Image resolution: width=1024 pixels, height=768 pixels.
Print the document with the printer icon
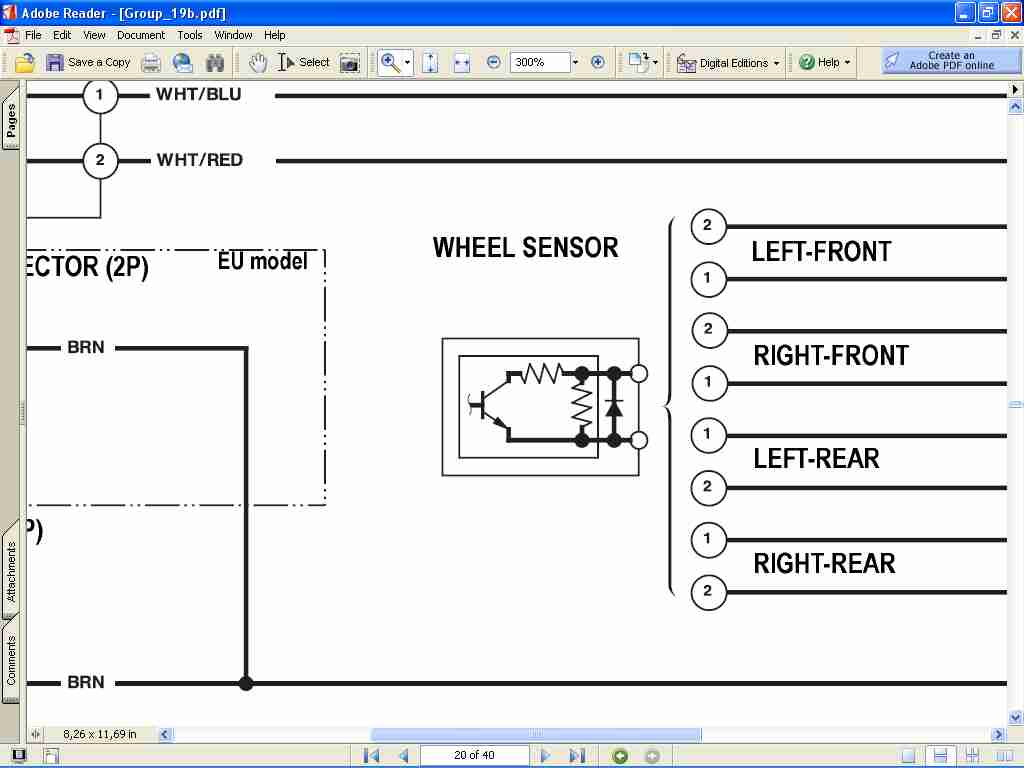[151, 63]
